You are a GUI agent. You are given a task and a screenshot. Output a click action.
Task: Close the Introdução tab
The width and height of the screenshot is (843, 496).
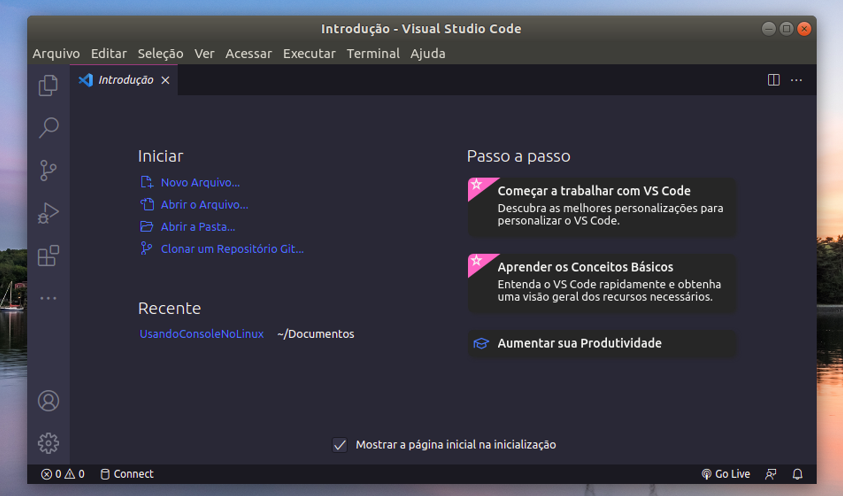[166, 80]
